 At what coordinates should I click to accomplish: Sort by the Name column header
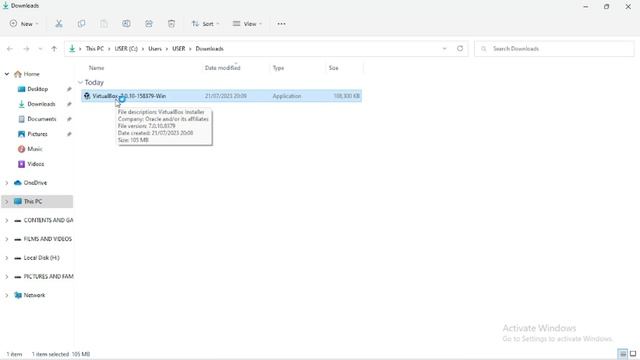click(96, 68)
